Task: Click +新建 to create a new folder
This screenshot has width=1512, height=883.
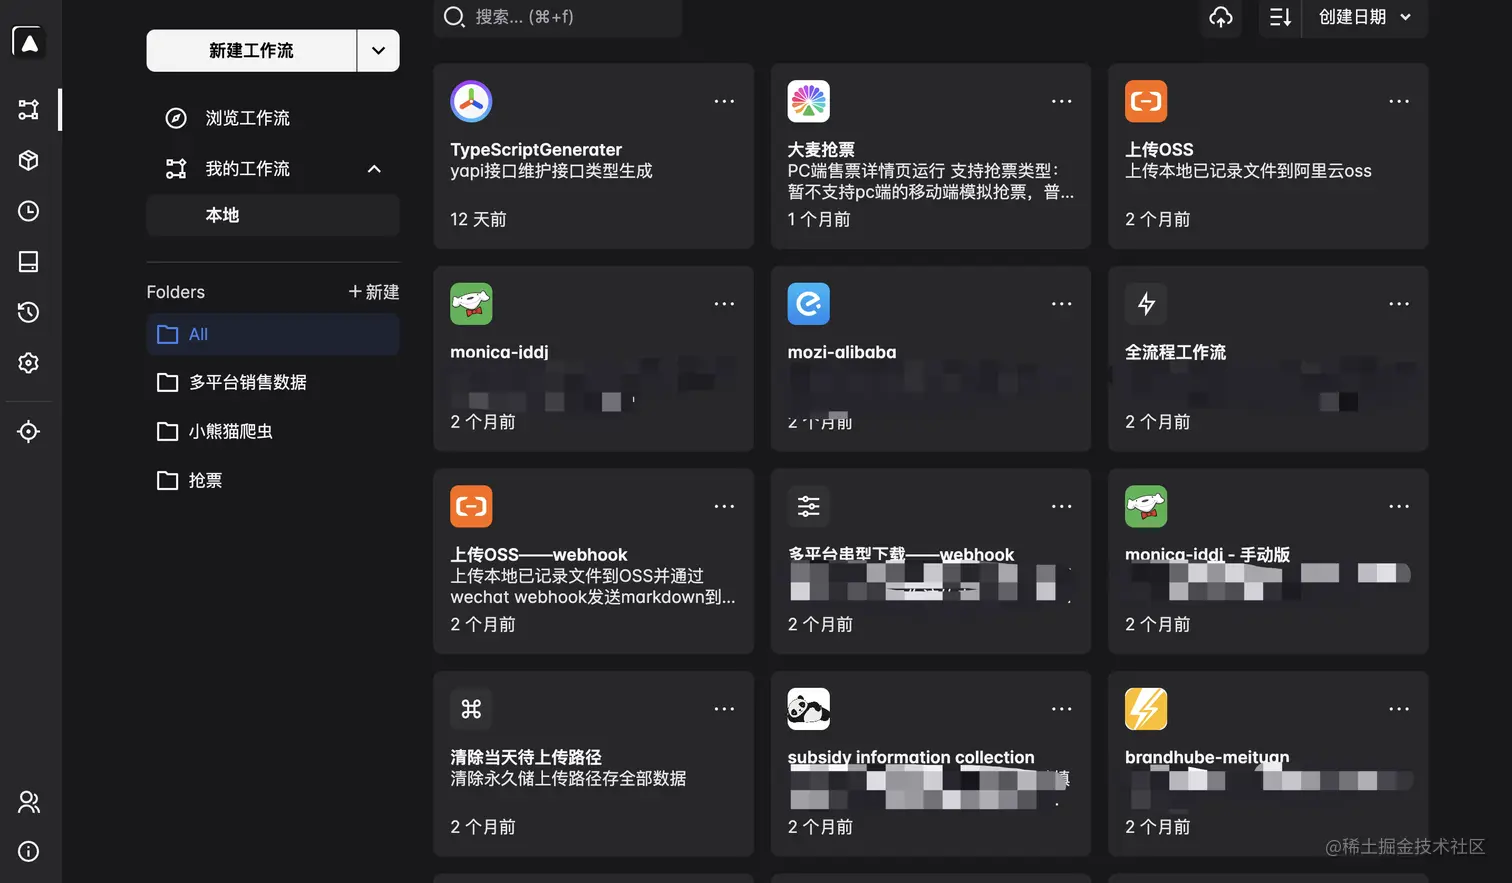Action: [x=372, y=291]
